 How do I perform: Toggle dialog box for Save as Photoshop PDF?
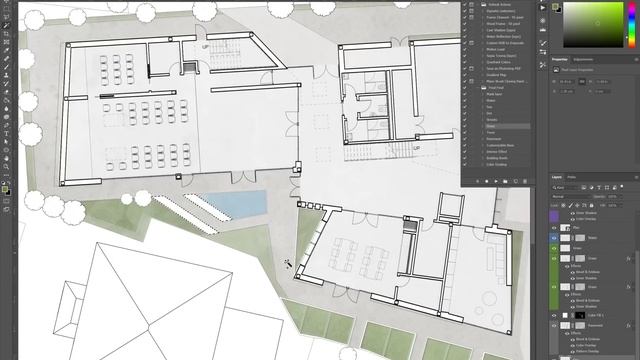click(x=471, y=69)
